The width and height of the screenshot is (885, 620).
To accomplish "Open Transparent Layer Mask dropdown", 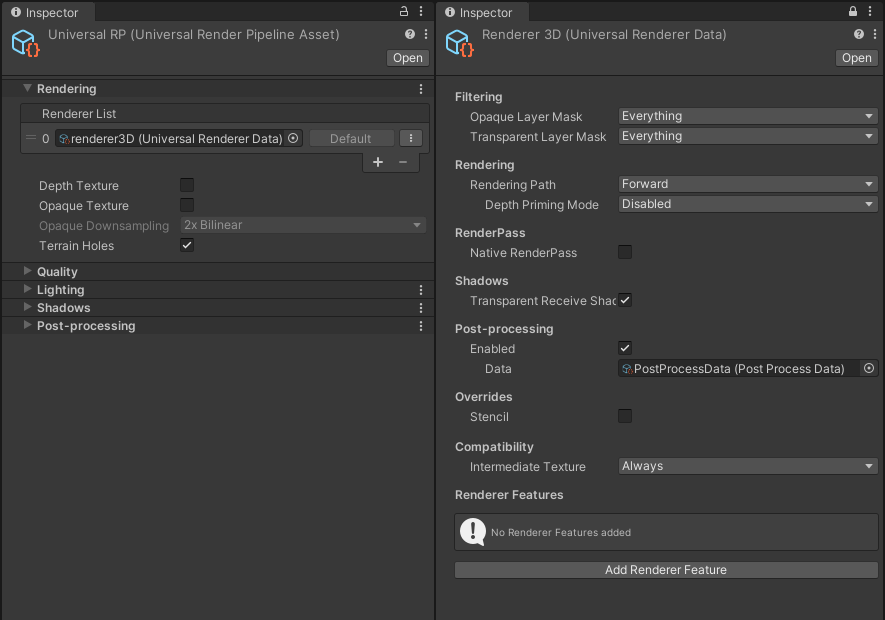I will (x=748, y=136).
